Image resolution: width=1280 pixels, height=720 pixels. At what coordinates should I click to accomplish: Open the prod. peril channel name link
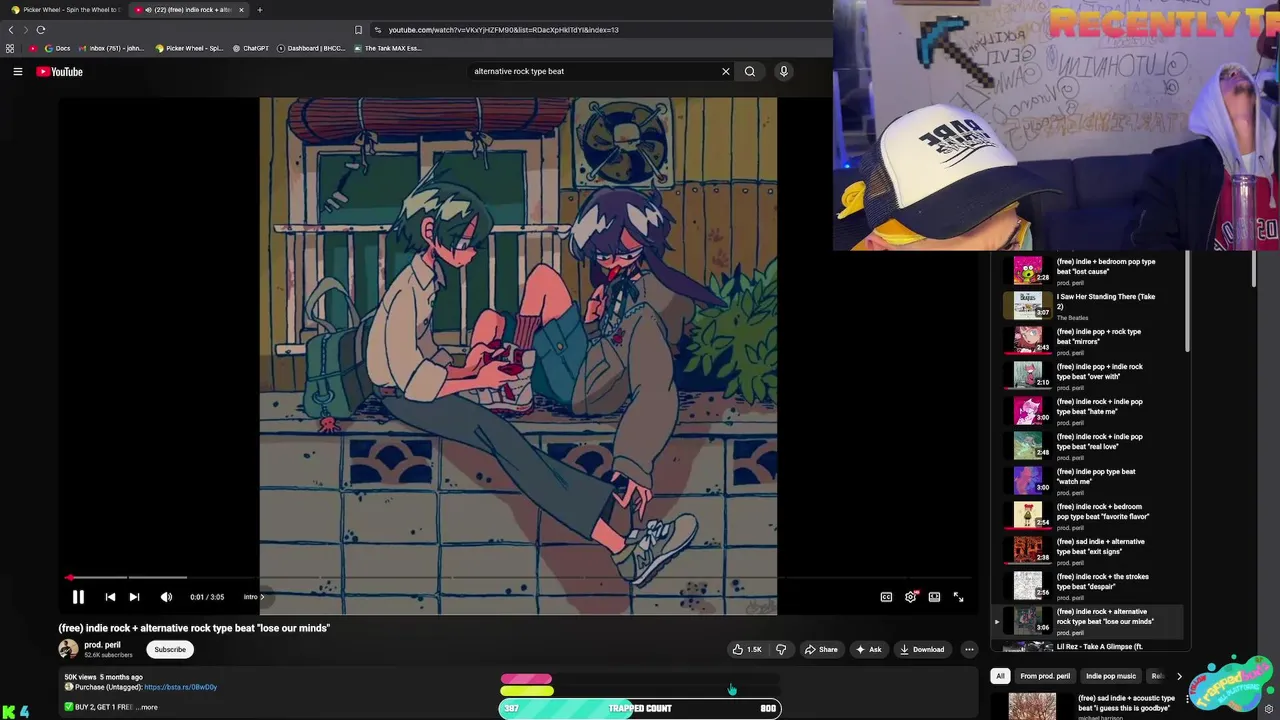point(102,645)
